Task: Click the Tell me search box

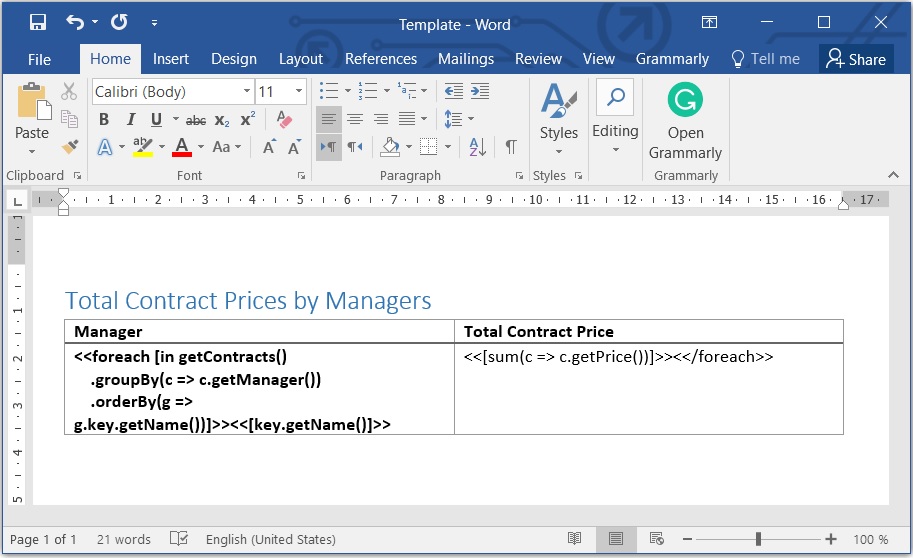Action: pyautogui.click(x=766, y=59)
